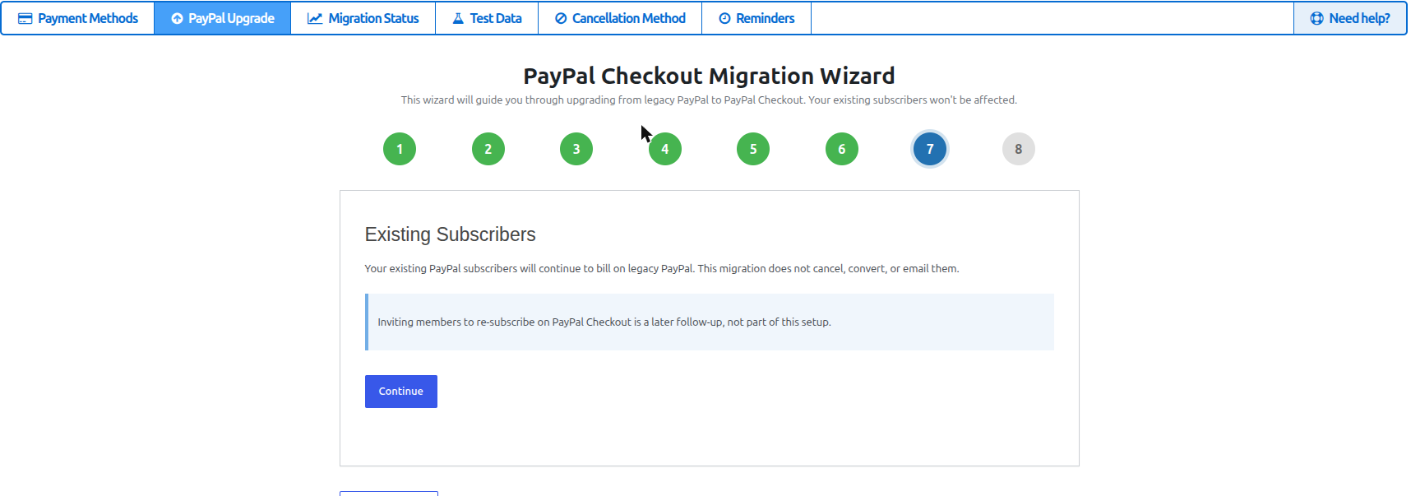Screen dimensions: 1411x496
Task: Go to the Cancellation Method tab
Action: point(620,18)
